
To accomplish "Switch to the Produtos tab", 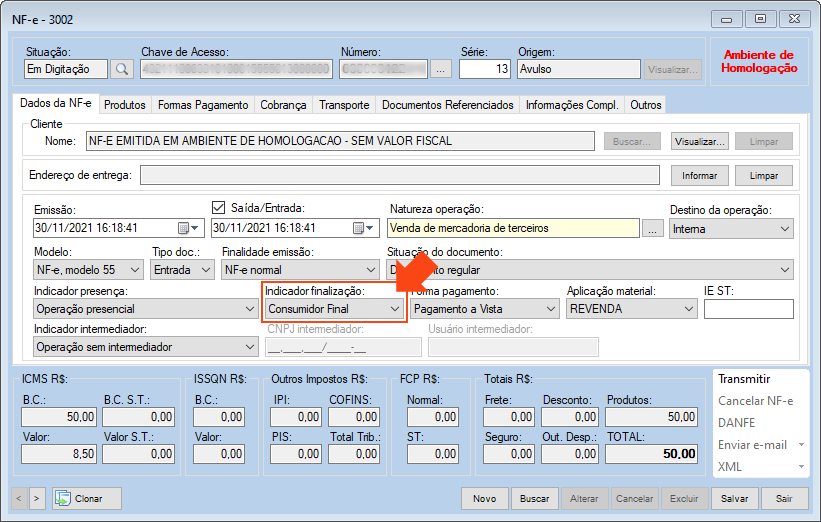I will point(125,105).
